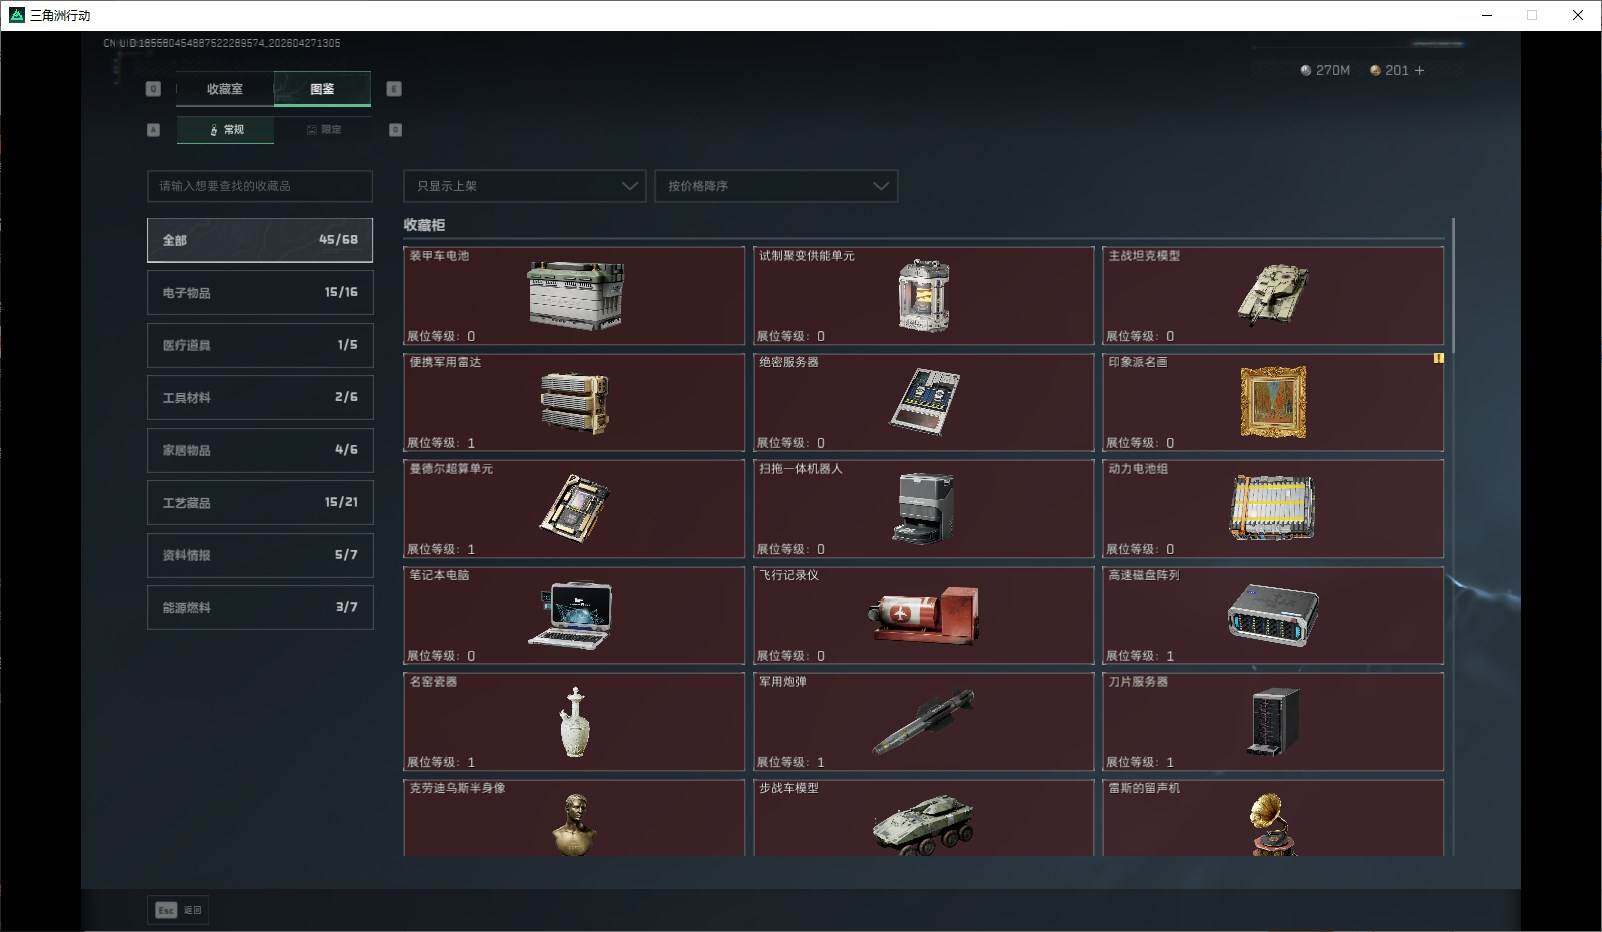Click the 201 premium currency balance
The height and width of the screenshot is (932, 1602).
pyautogui.click(x=1389, y=70)
